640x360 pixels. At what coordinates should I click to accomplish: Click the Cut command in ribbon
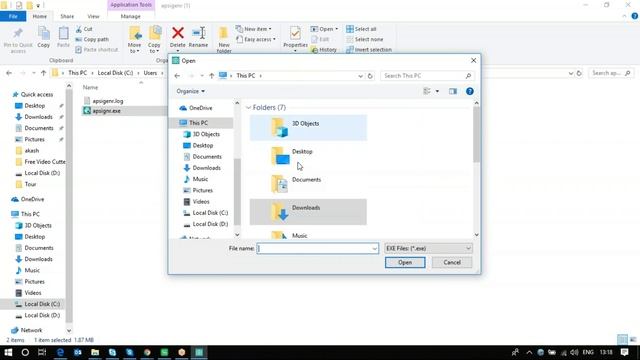pos(84,29)
